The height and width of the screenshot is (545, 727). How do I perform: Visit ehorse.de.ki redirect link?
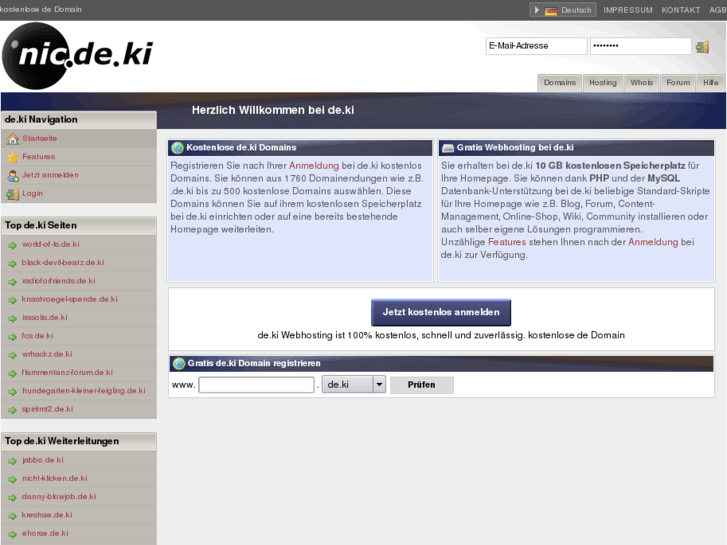(45, 533)
